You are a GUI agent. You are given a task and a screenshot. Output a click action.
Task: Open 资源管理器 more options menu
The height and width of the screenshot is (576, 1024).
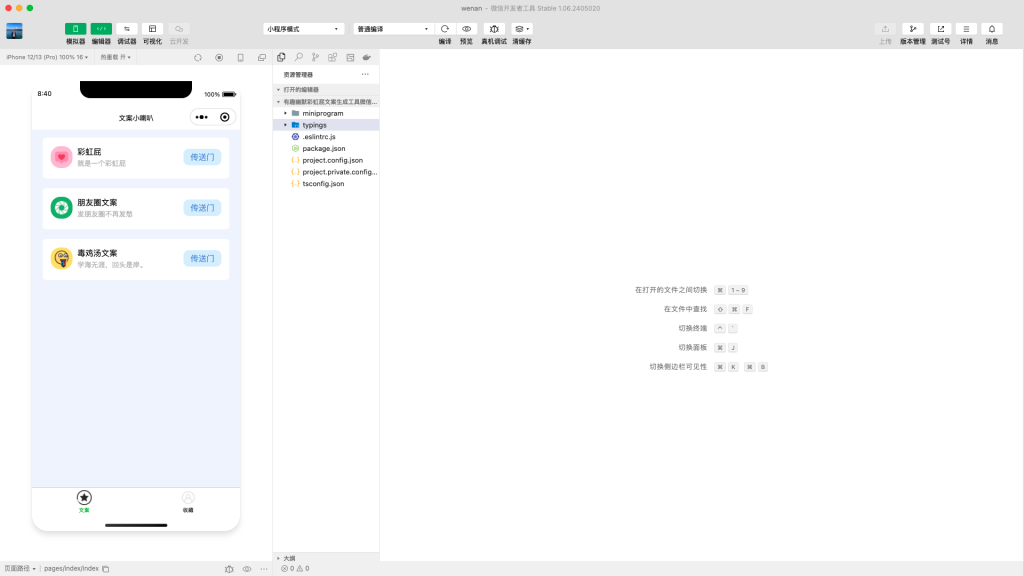(x=365, y=74)
